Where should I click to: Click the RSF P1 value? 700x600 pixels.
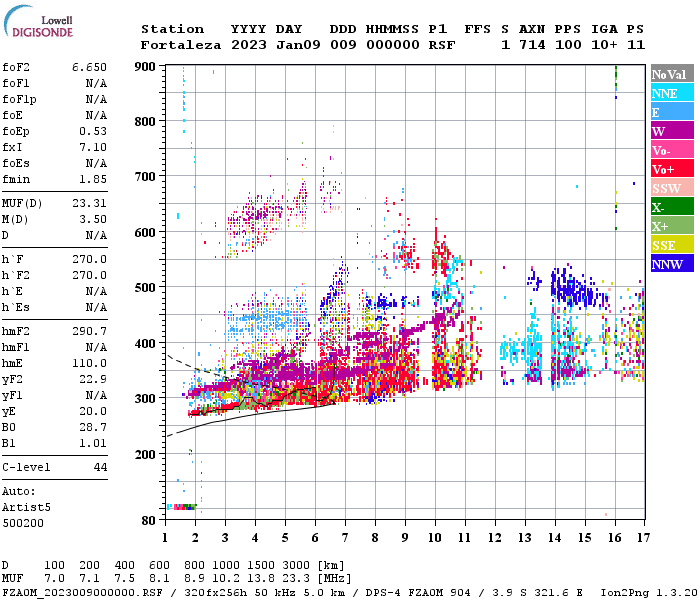pyautogui.click(x=442, y=45)
